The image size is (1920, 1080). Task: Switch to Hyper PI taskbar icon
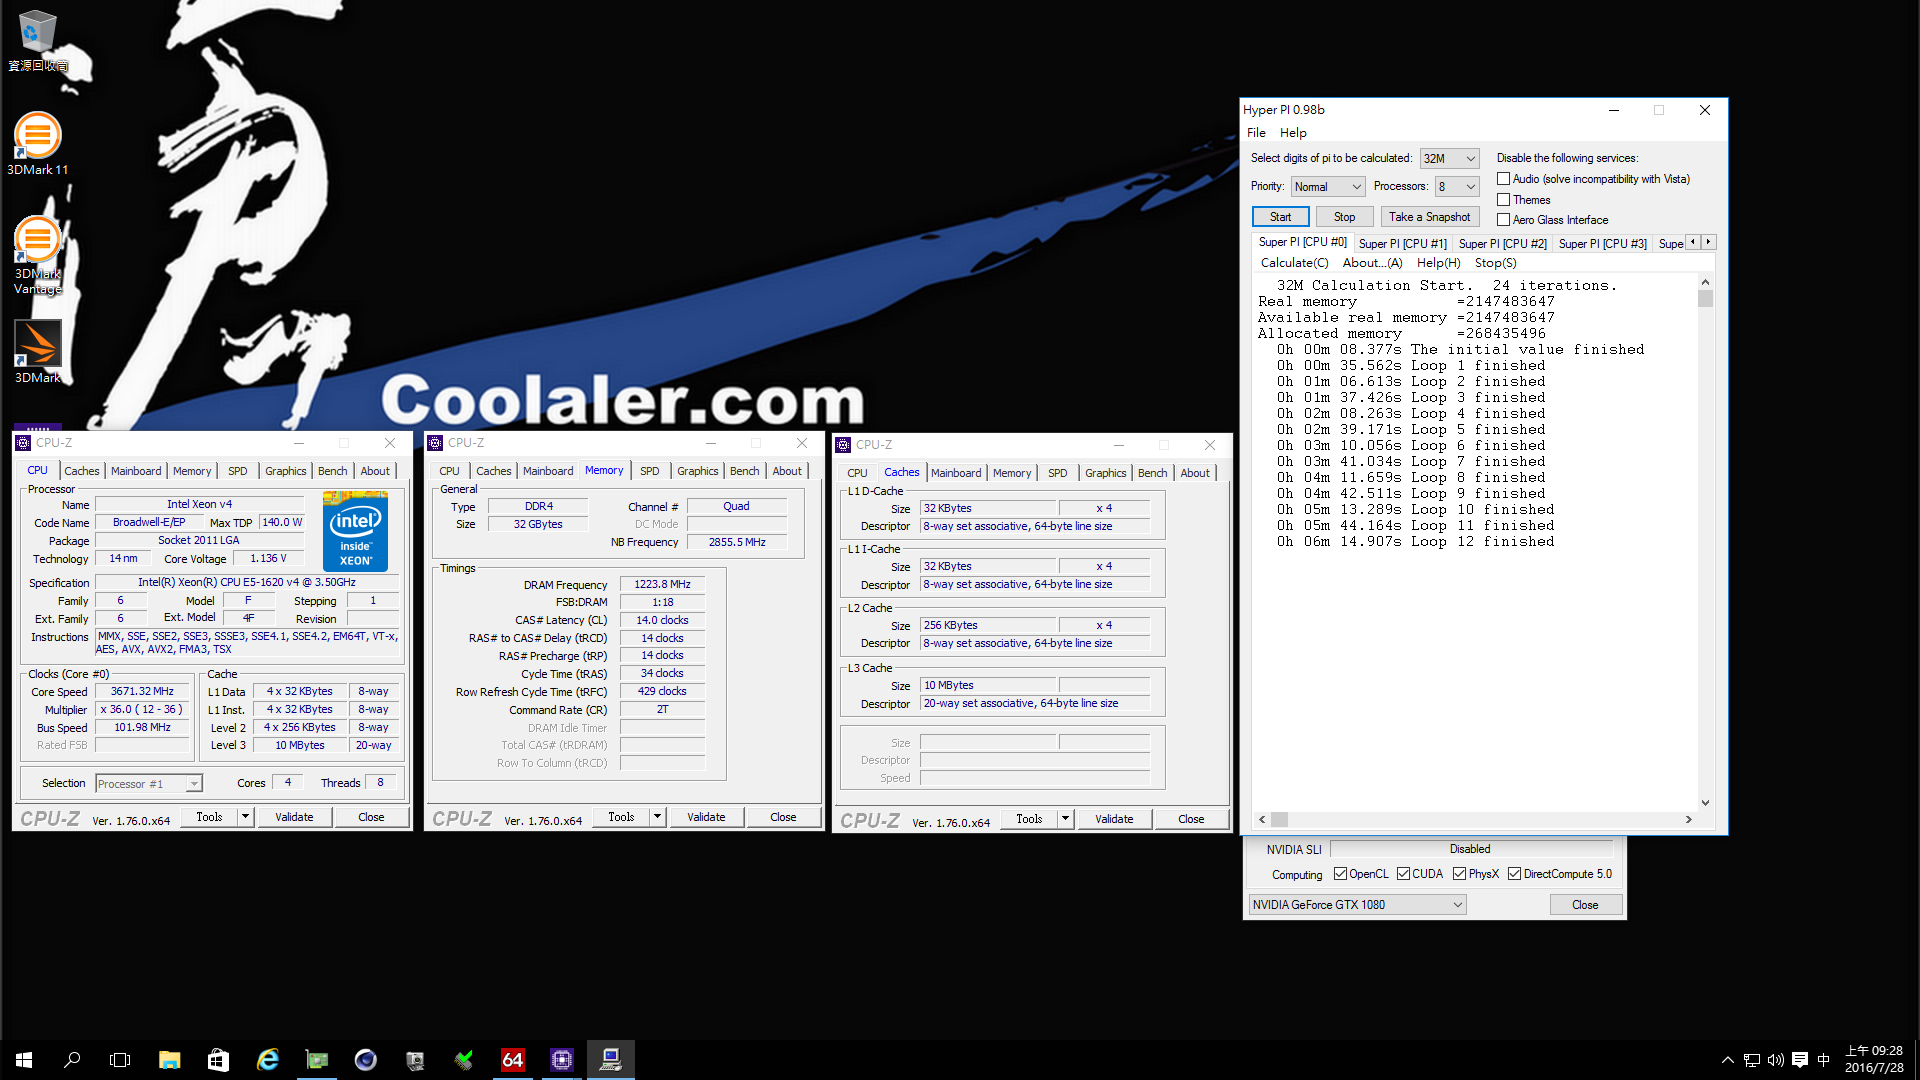tap(610, 1060)
